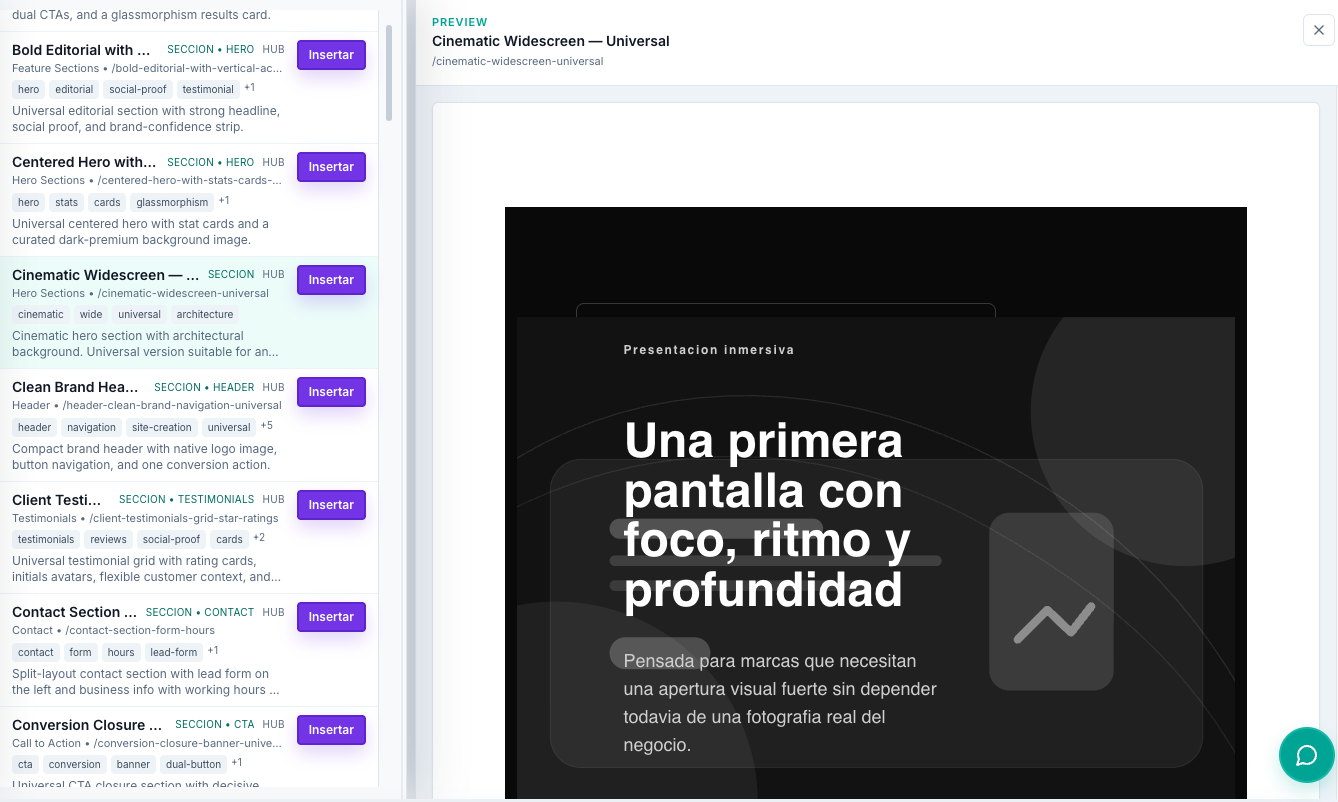Viewport: 1338px width, 802px height.
Task: Click the 'form' tag
Action: click(x=81, y=652)
